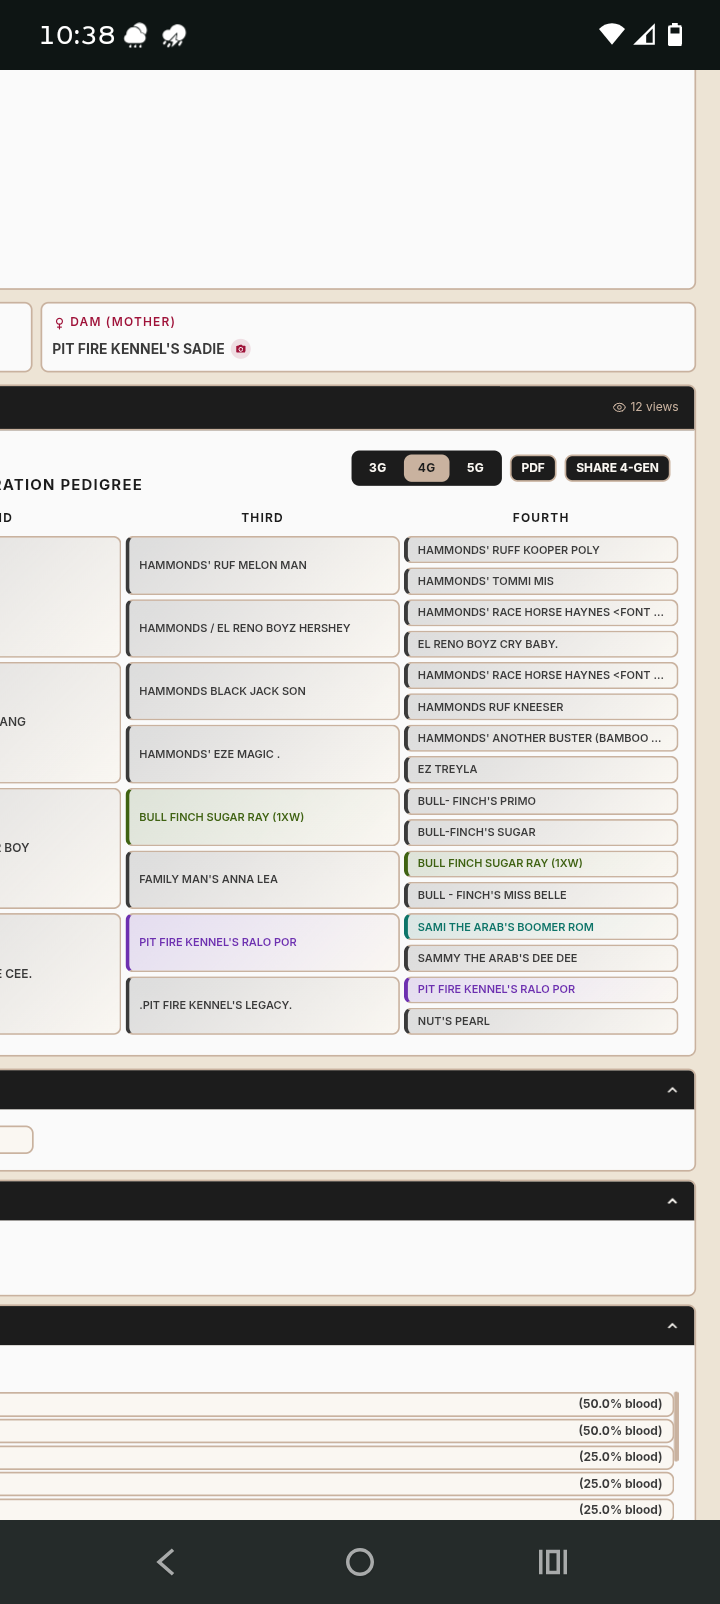Select Sammy The Arab's Dee Dee

(541, 958)
